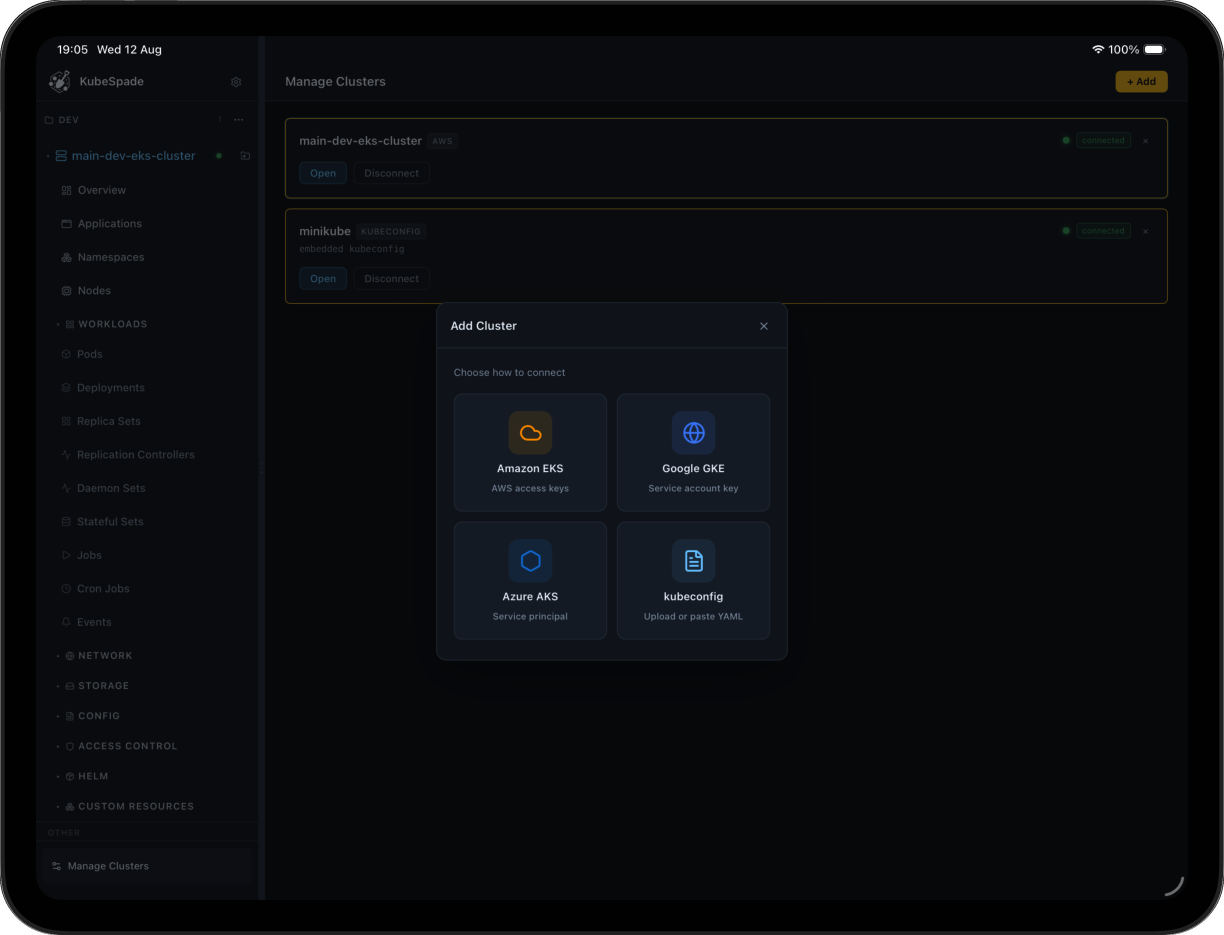The image size is (1224, 935).
Task: Remove main-dev-eks-cluster using its x icon
Action: tap(1146, 141)
